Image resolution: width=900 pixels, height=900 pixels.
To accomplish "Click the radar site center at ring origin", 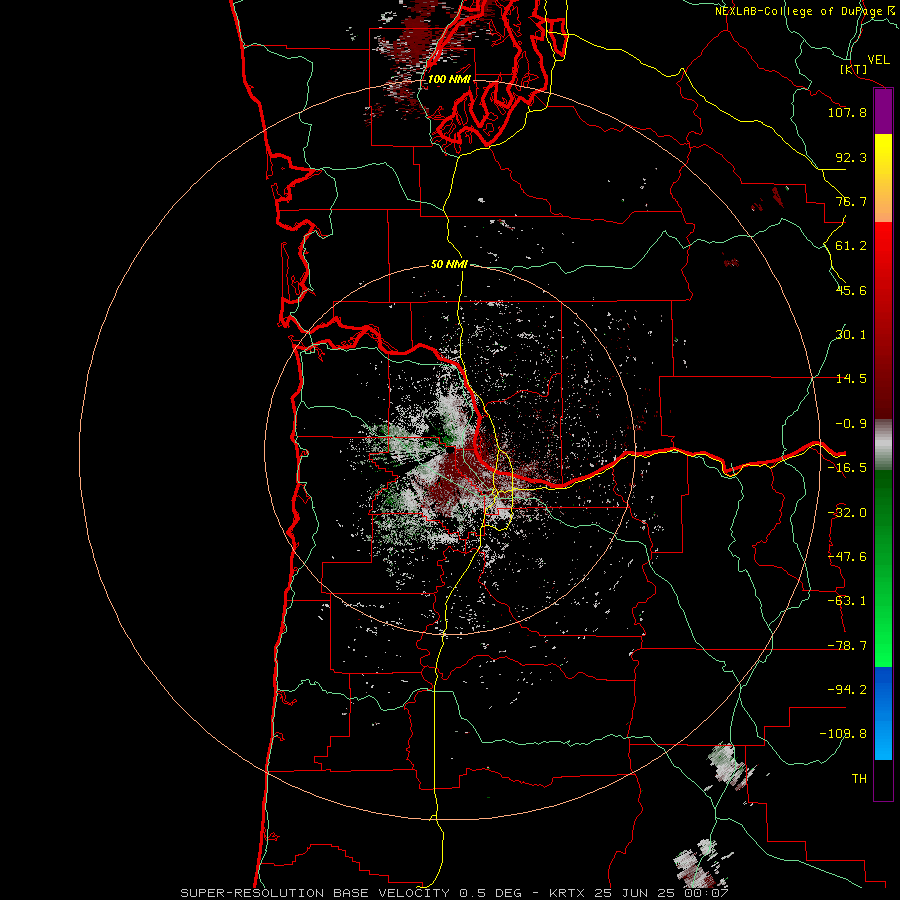I will point(449,450).
